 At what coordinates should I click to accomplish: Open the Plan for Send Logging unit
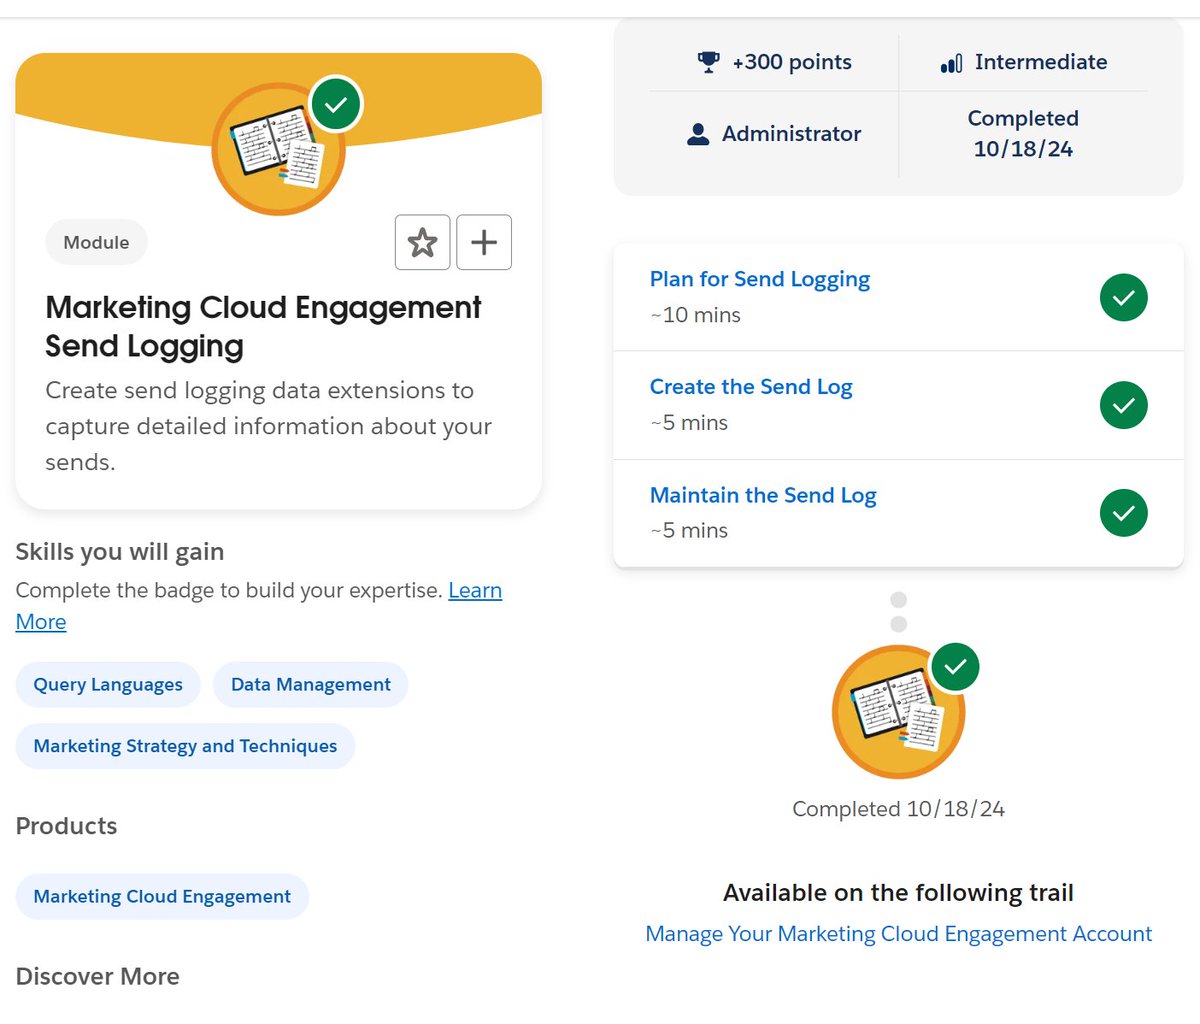760,279
